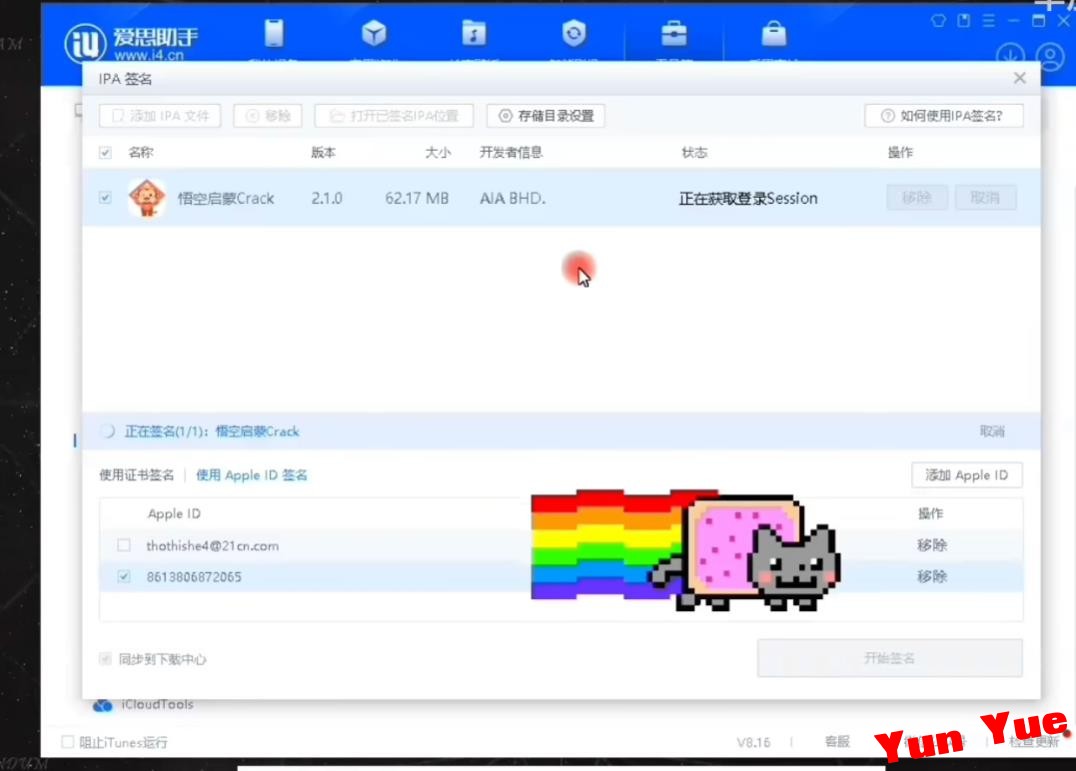Toggle the select-all checkbox beside 名称
The width and height of the screenshot is (1076, 771).
coord(105,152)
